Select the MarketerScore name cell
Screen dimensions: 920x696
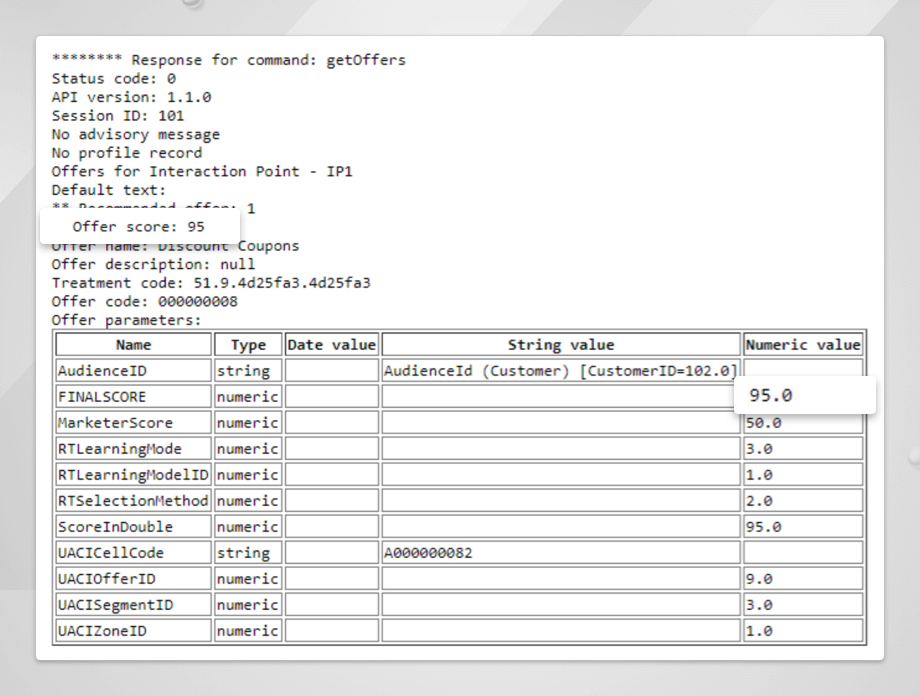point(133,423)
